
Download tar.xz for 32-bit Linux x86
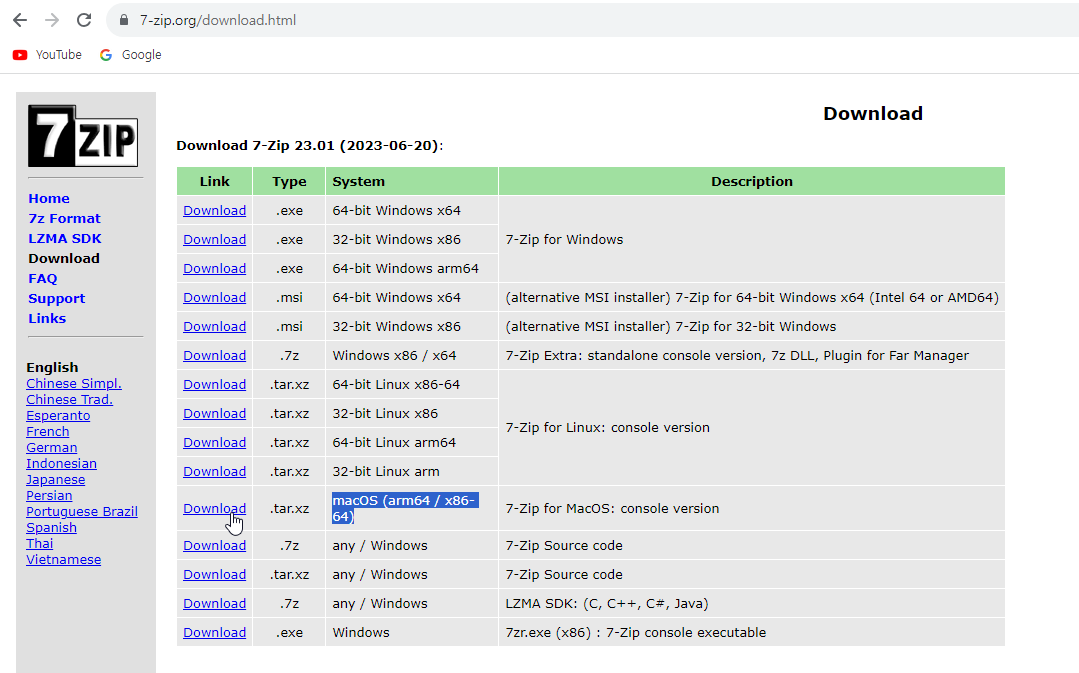click(x=214, y=413)
